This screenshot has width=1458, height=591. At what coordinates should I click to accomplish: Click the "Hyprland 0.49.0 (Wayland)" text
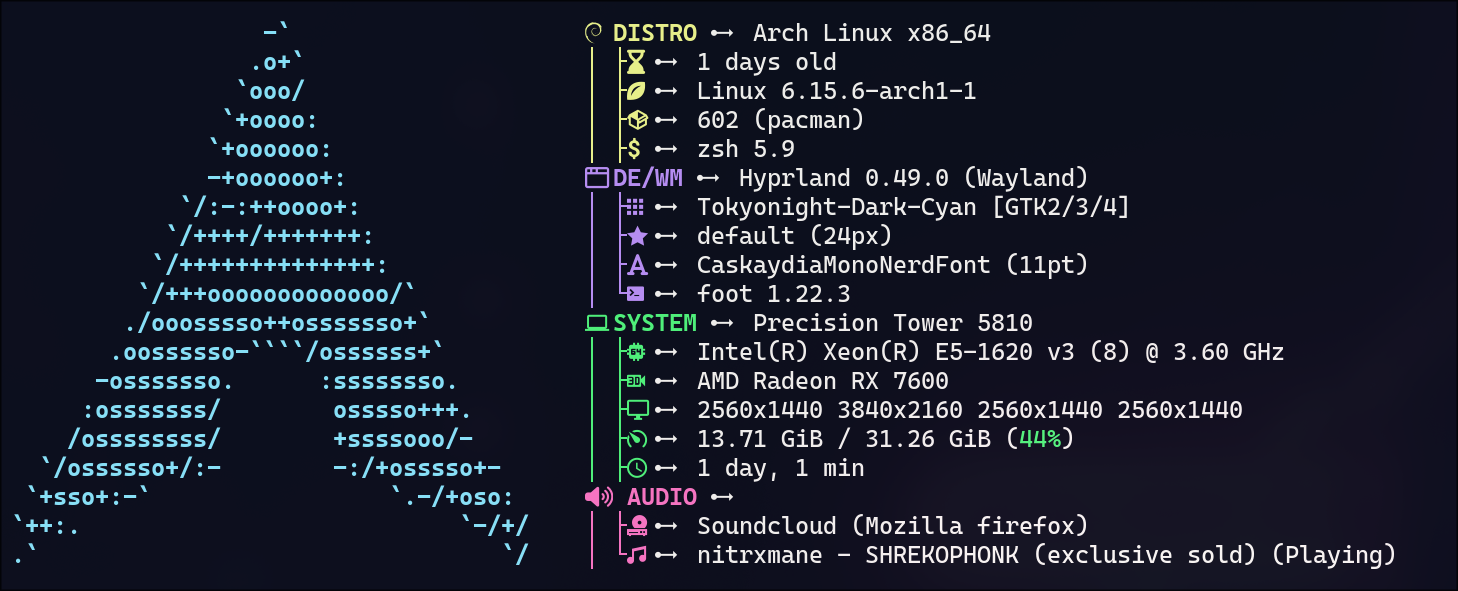pyautogui.click(x=913, y=179)
